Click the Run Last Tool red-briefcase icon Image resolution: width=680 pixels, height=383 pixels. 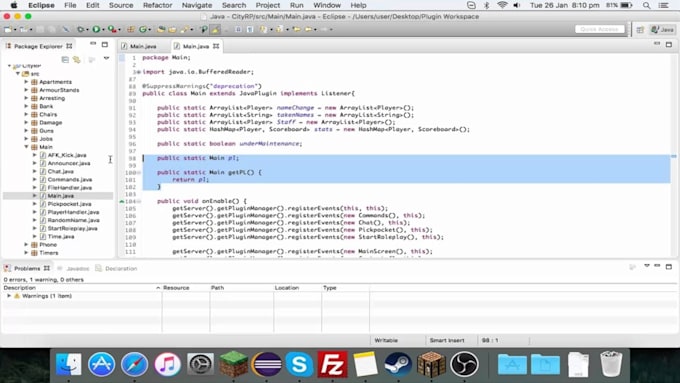click(112, 29)
